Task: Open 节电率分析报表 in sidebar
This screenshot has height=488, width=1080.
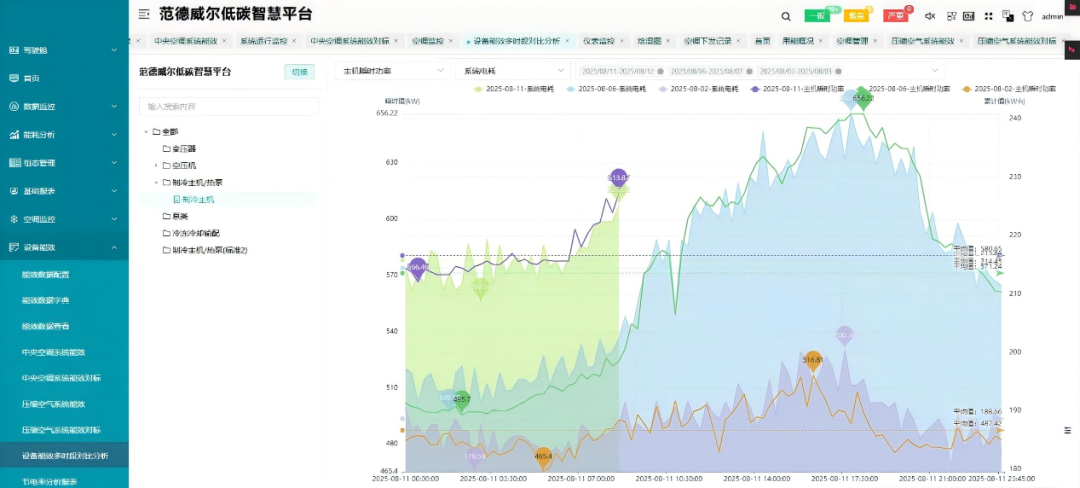Action: pyautogui.click(x=49, y=482)
